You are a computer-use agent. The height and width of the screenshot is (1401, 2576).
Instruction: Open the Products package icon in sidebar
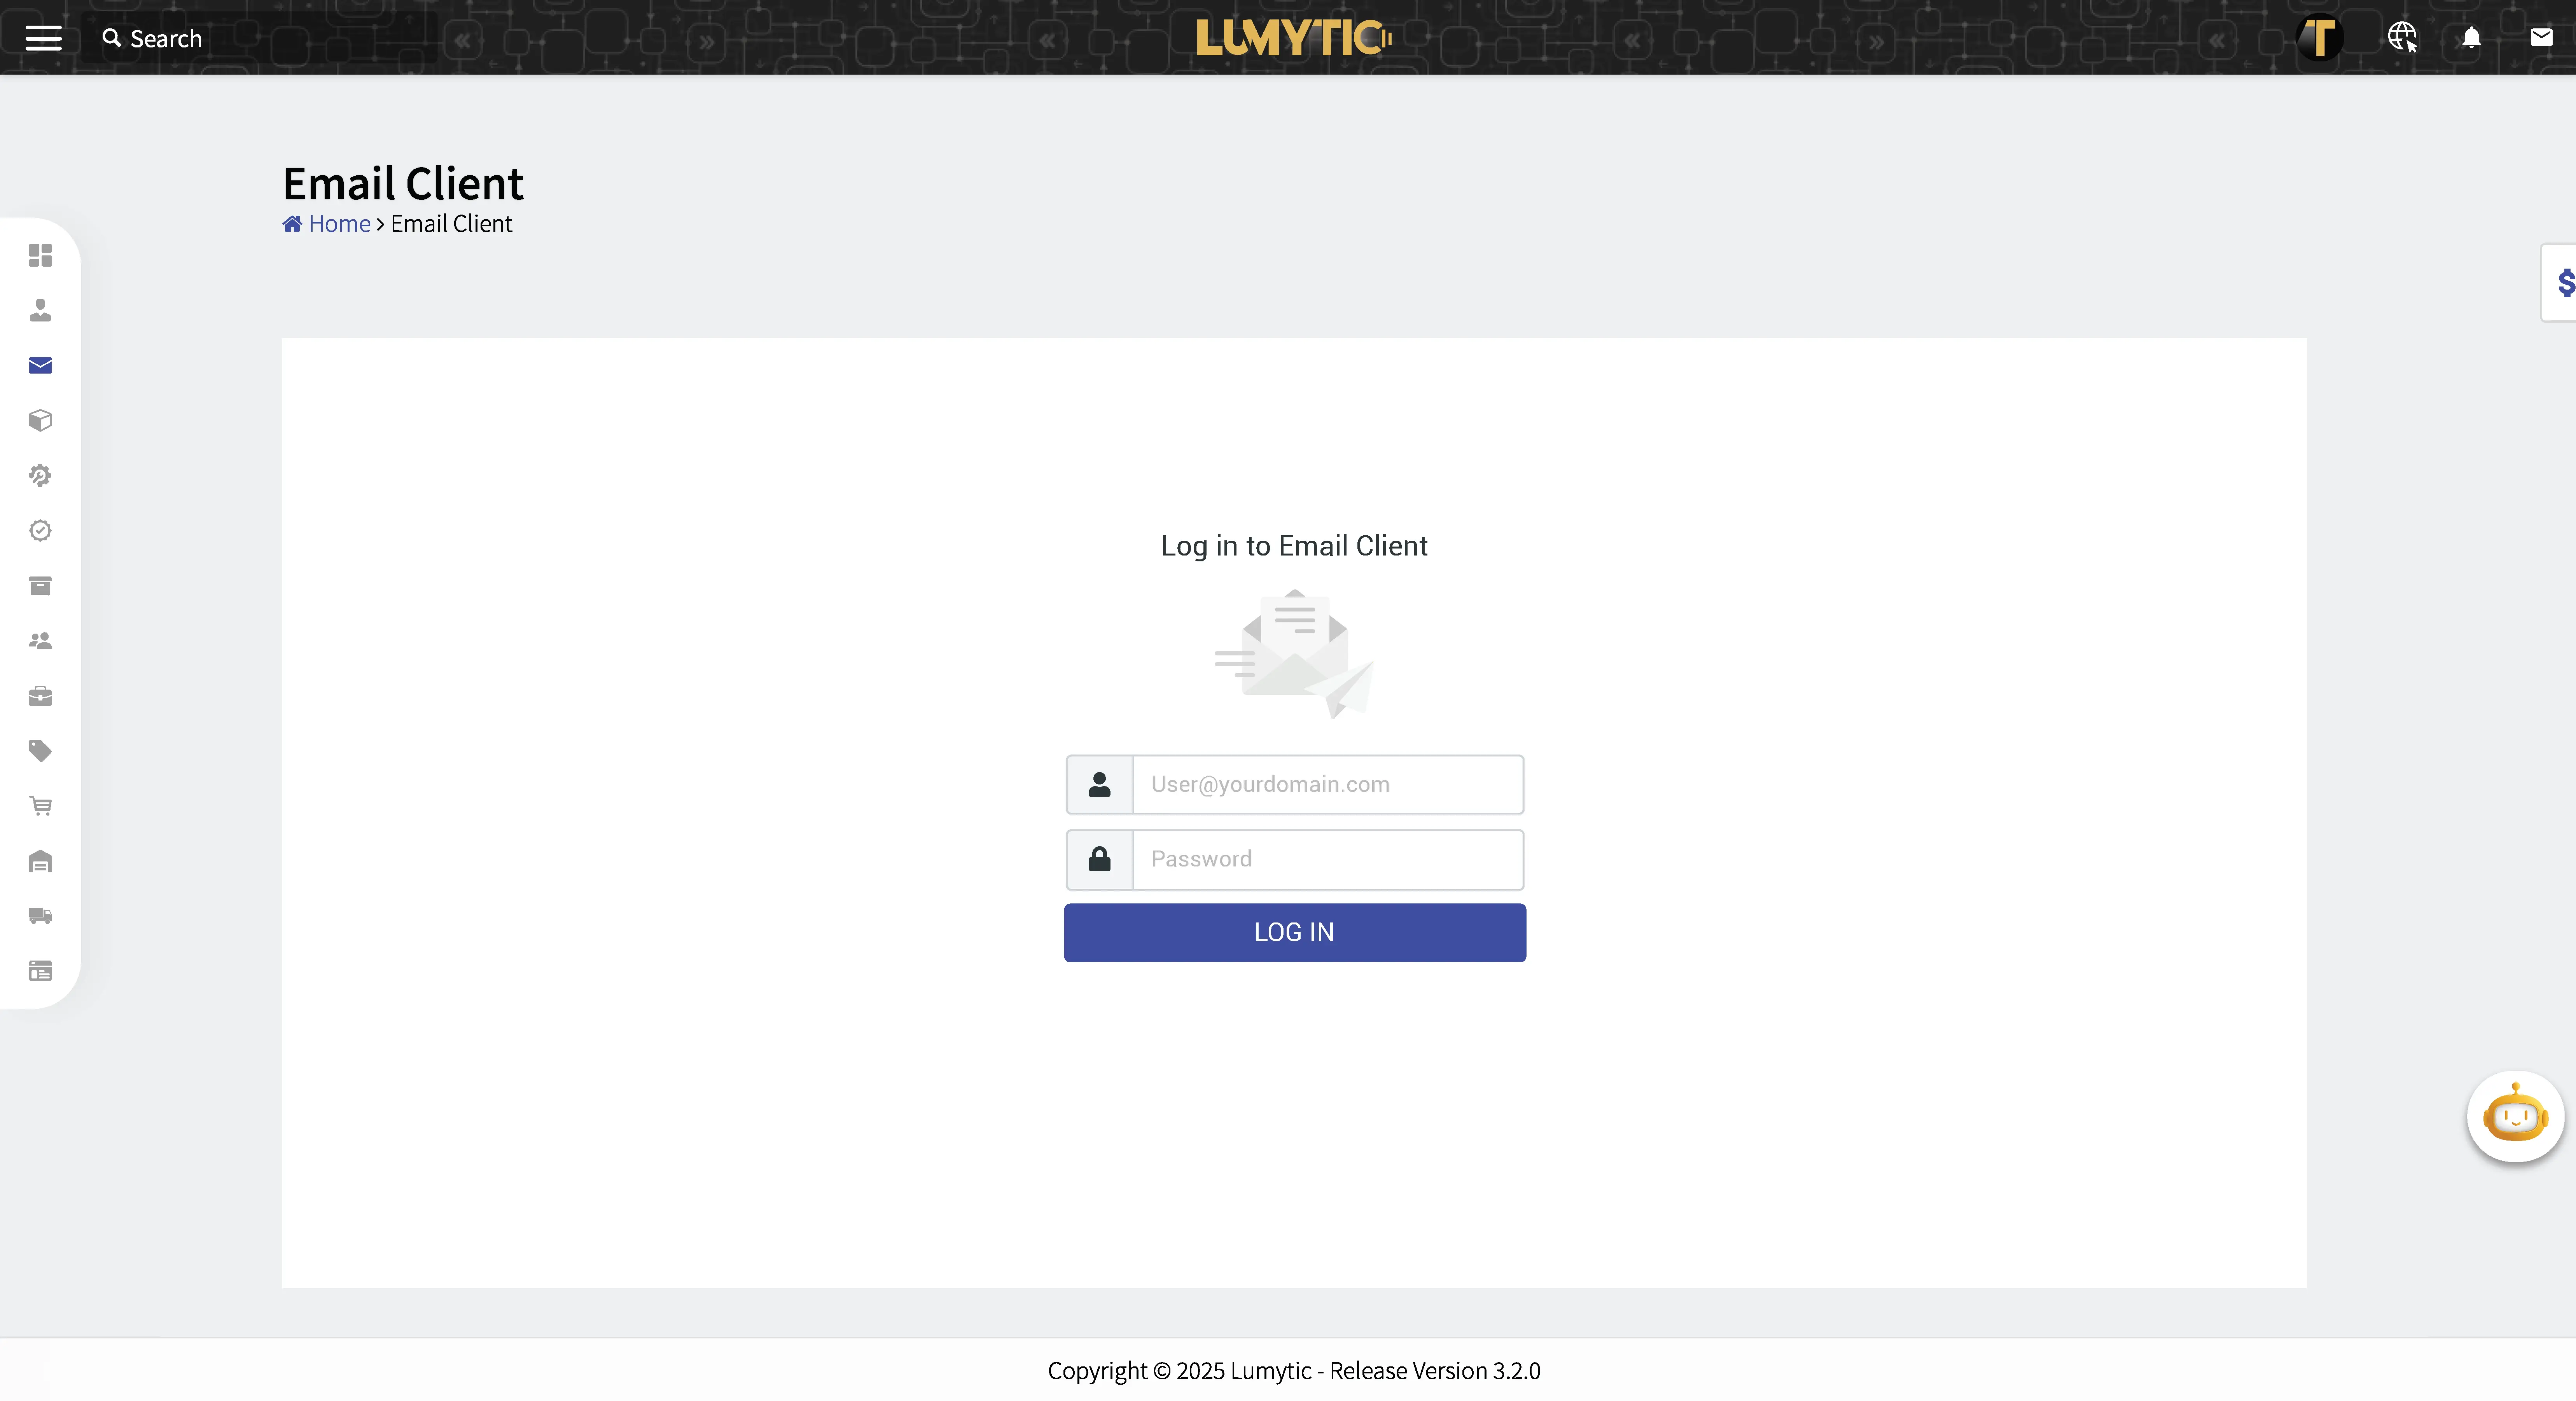click(x=40, y=420)
